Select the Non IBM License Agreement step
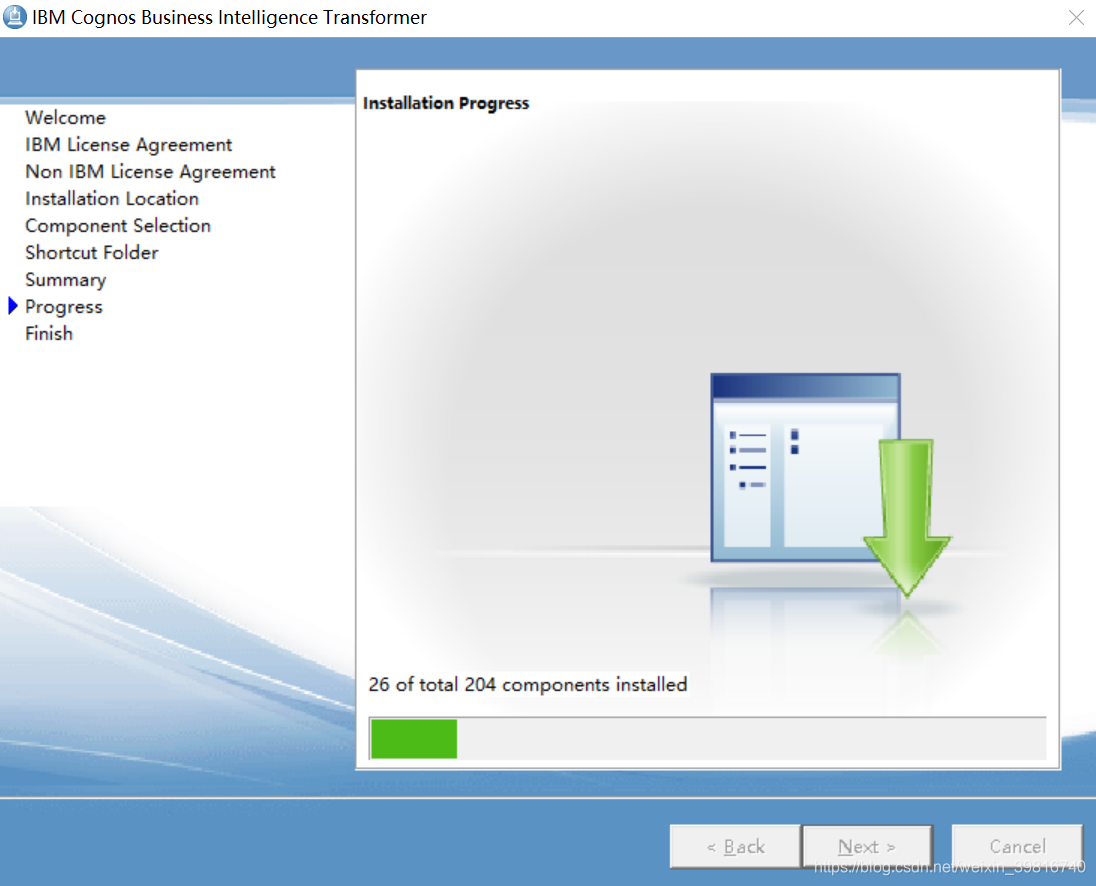1096x886 pixels. 150,172
